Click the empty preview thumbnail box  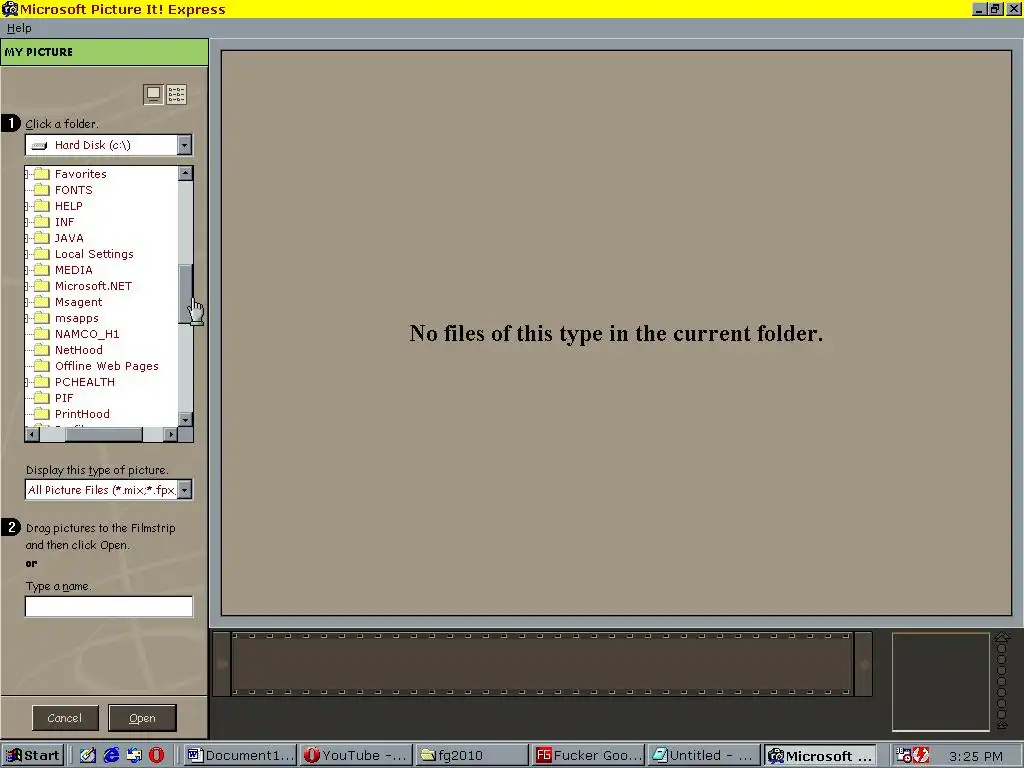pos(941,681)
